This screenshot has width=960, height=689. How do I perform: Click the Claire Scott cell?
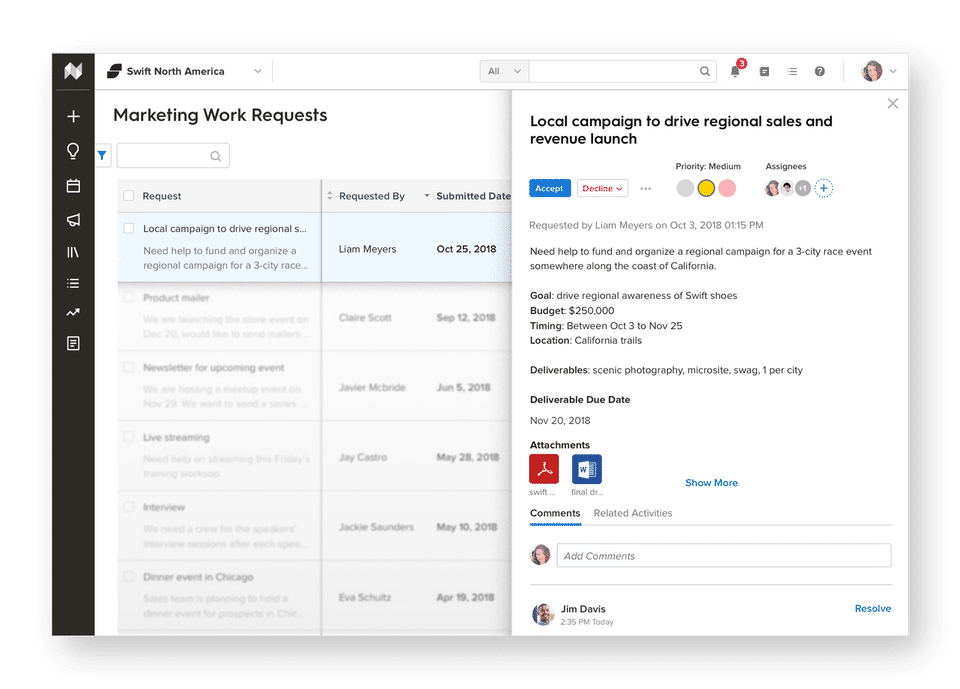tap(365, 317)
